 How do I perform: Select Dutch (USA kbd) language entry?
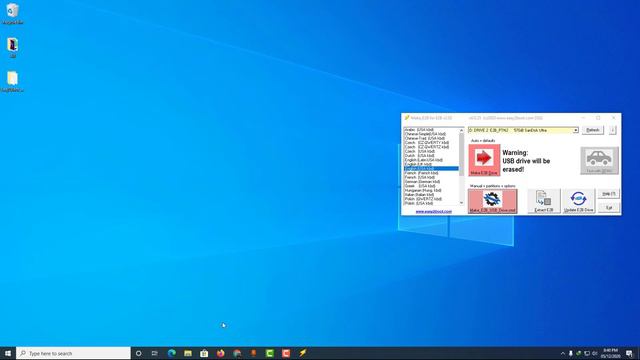(431, 156)
